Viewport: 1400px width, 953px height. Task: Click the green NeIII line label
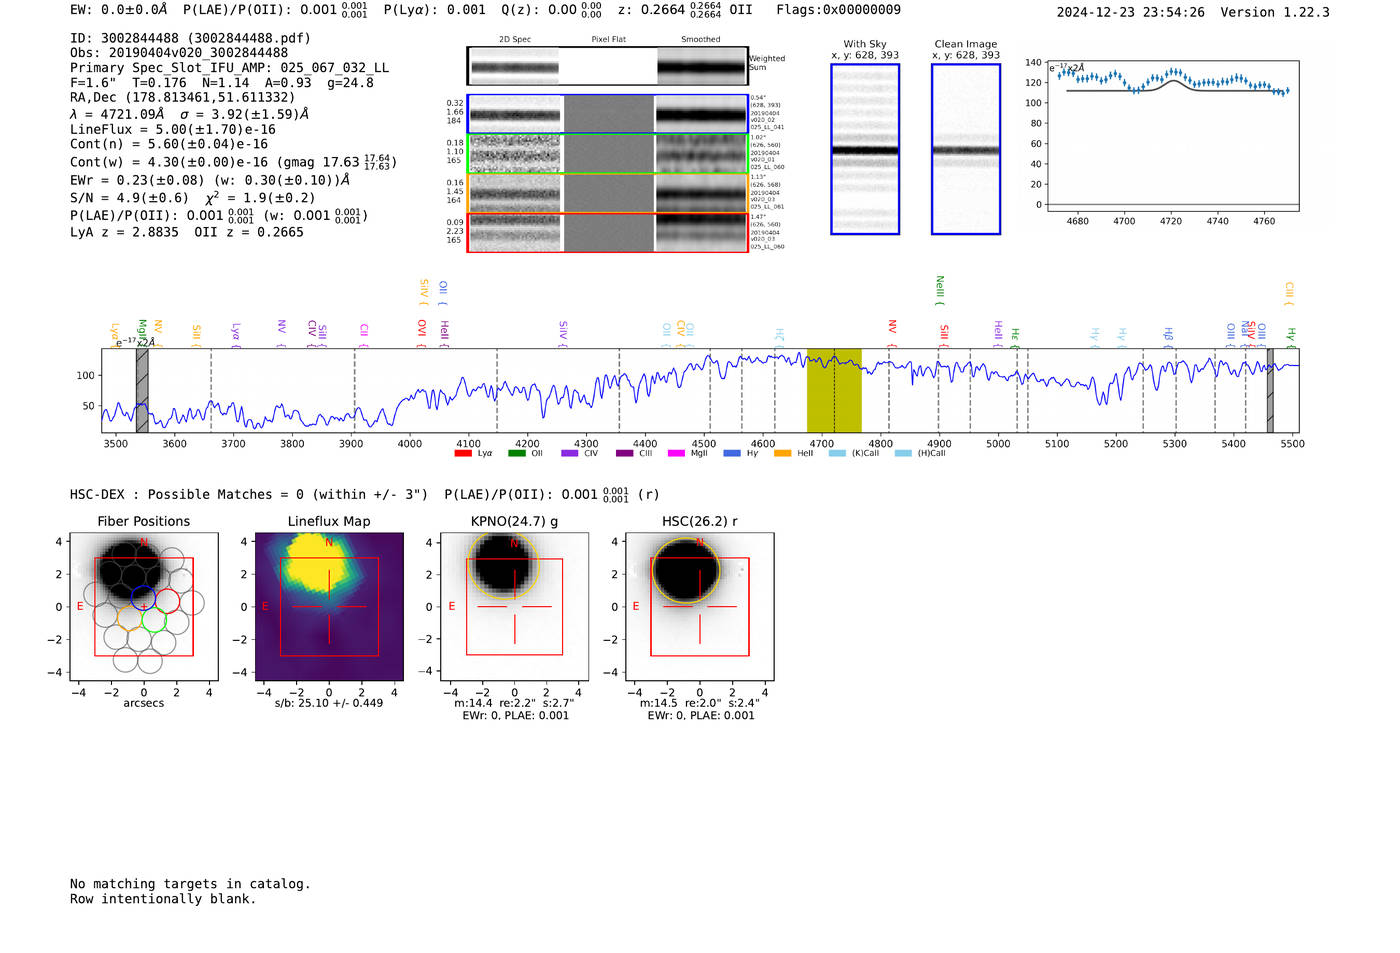(939, 291)
